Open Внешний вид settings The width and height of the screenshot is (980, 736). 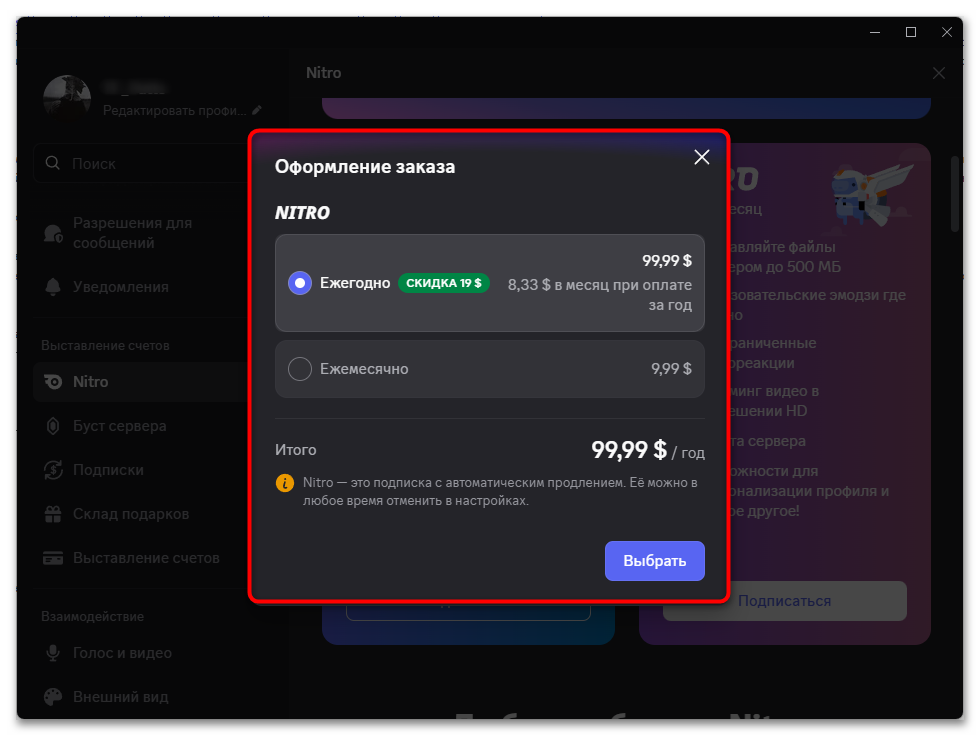[142, 697]
